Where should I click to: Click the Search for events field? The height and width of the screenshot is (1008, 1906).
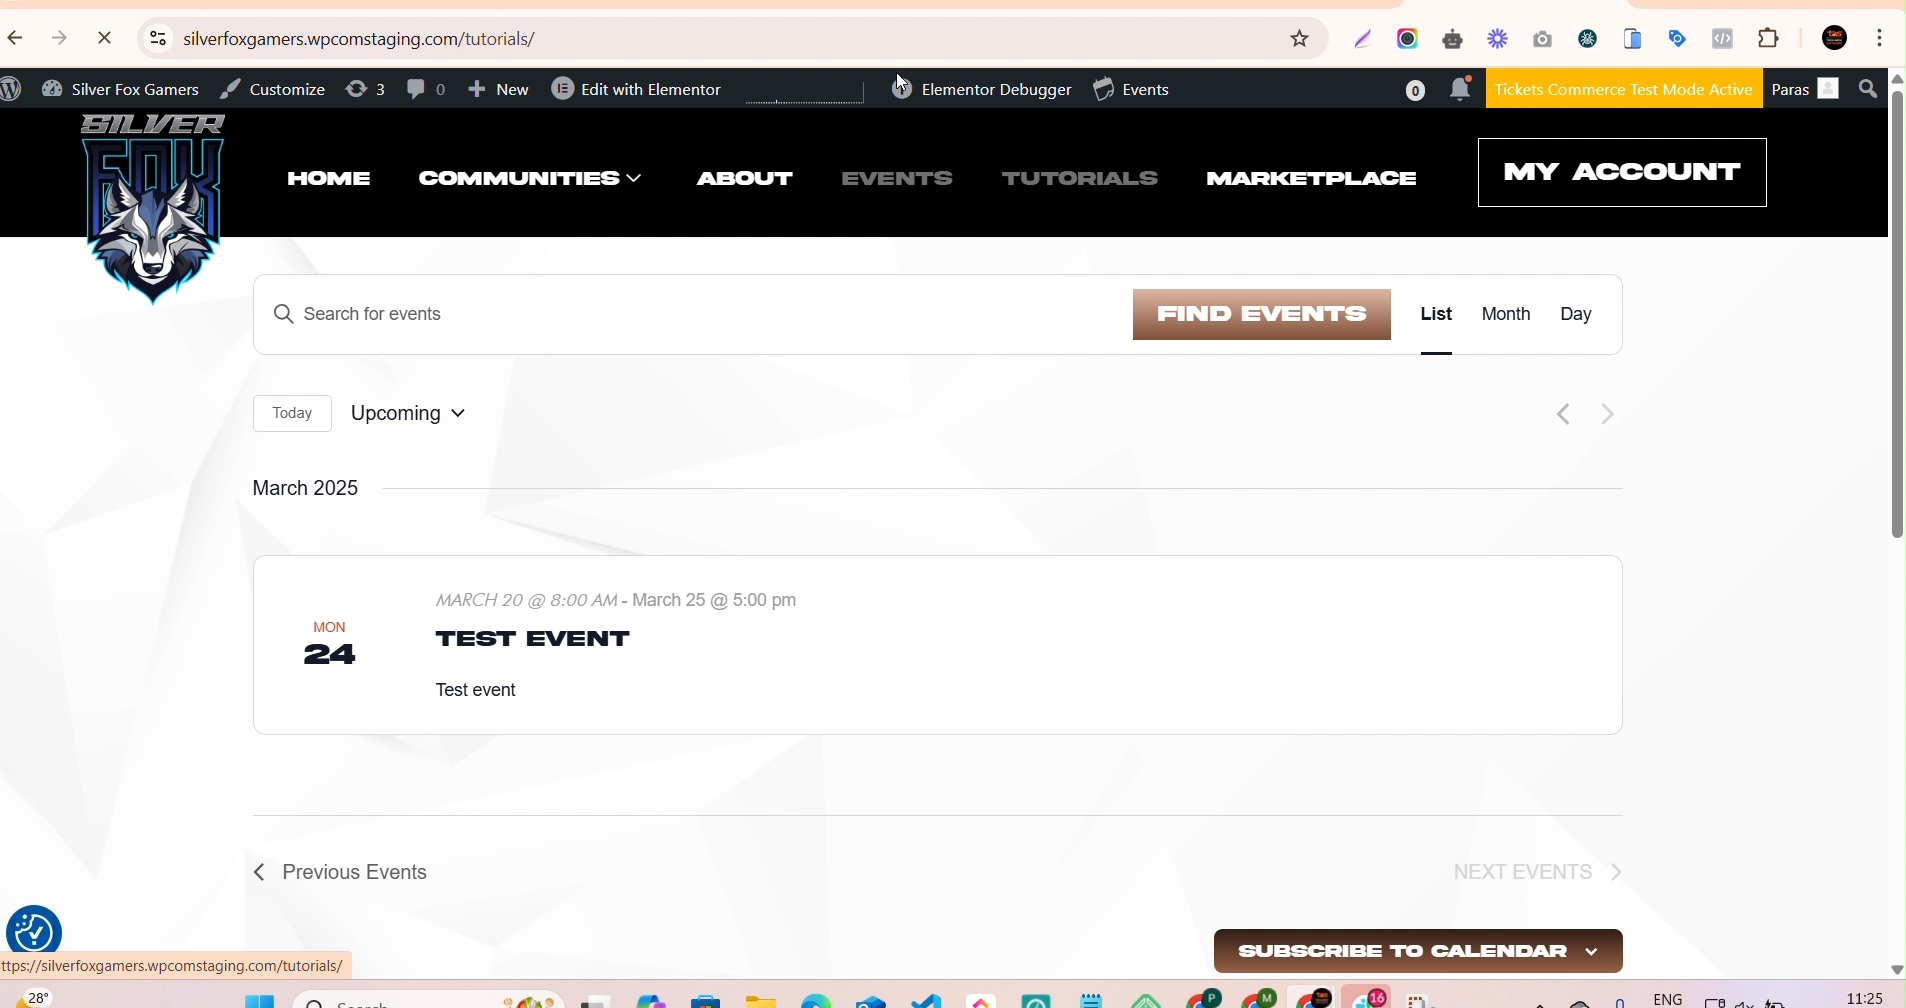(700, 314)
